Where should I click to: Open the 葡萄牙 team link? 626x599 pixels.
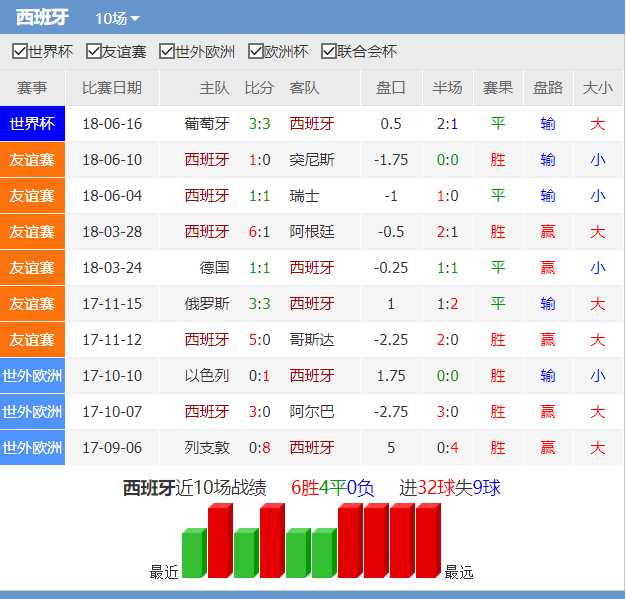207,124
